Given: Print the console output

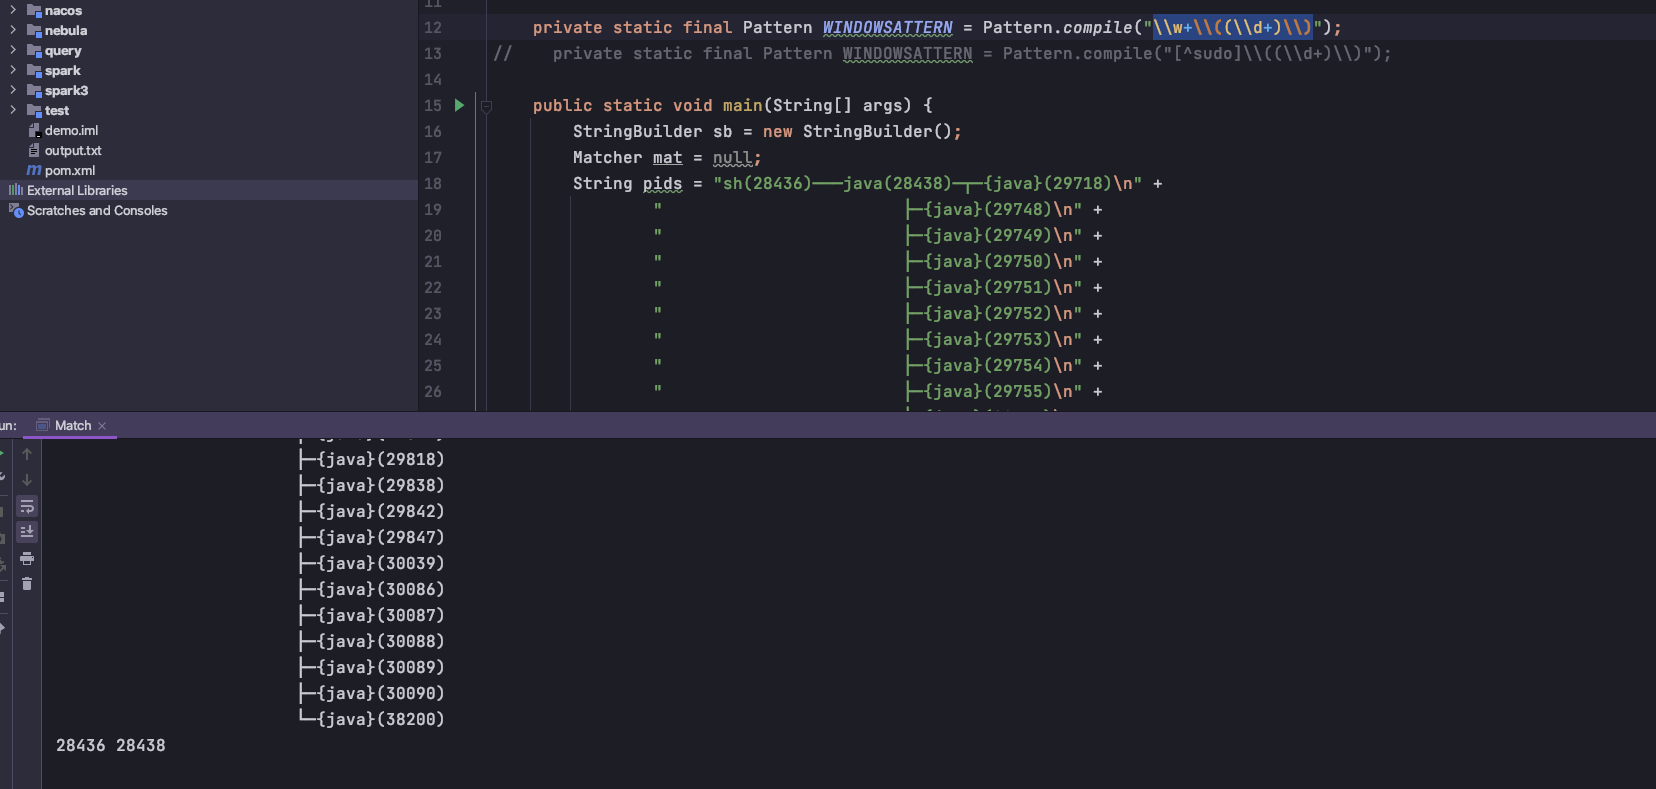Looking at the screenshot, I should click(x=27, y=558).
